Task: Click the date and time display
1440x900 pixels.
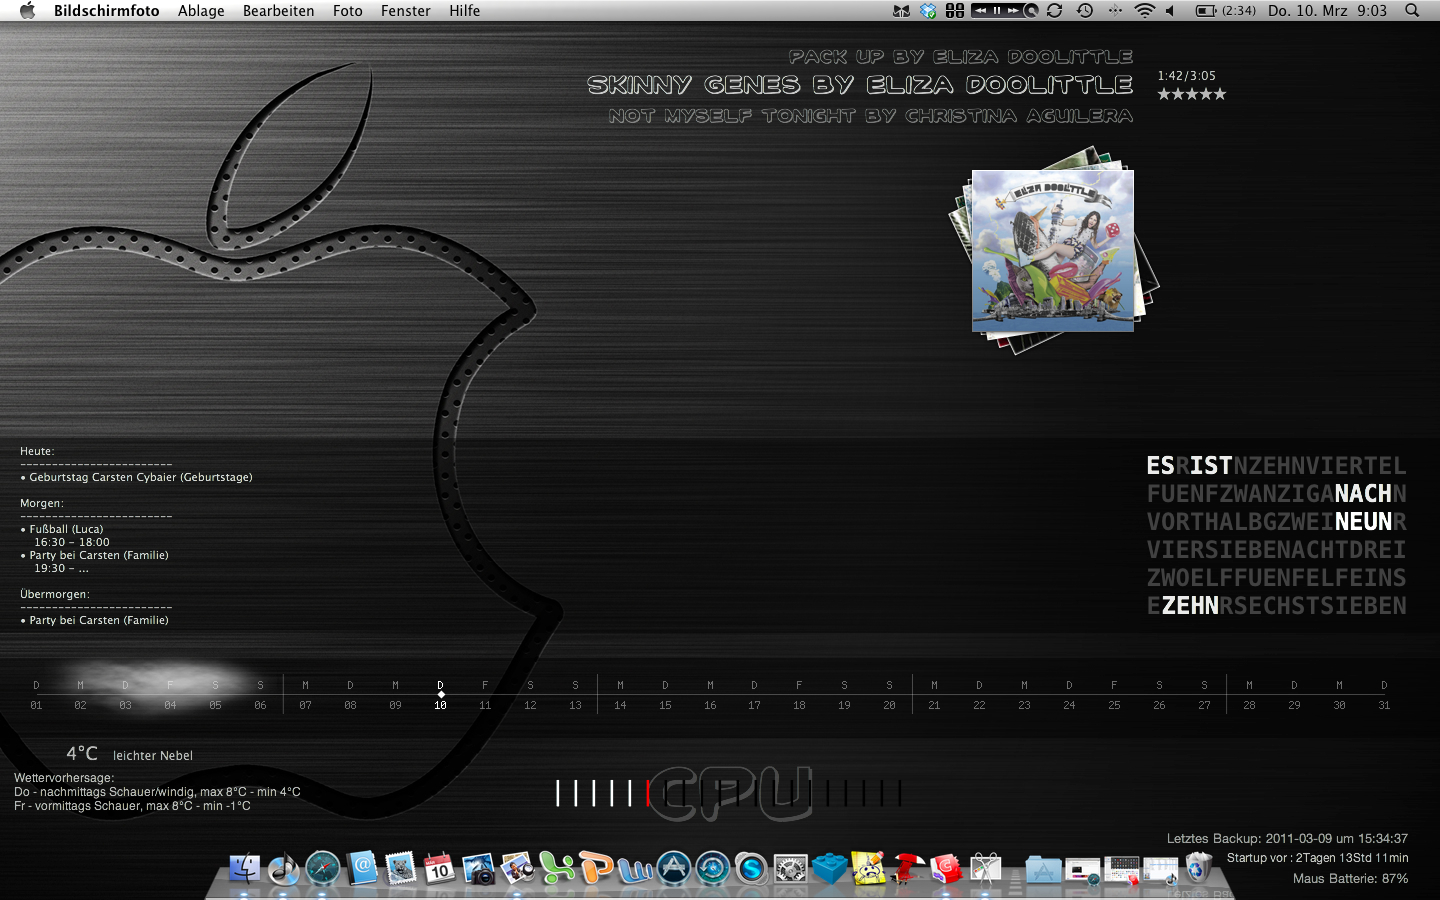Action: (x=1327, y=10)
